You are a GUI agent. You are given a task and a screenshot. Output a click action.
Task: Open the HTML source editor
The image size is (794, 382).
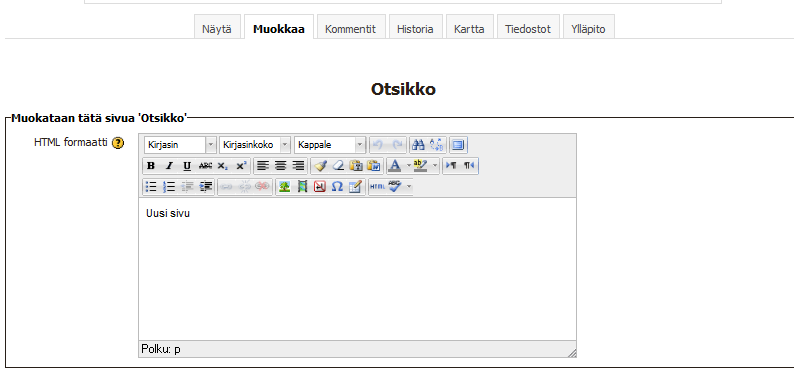coord(377,187)
